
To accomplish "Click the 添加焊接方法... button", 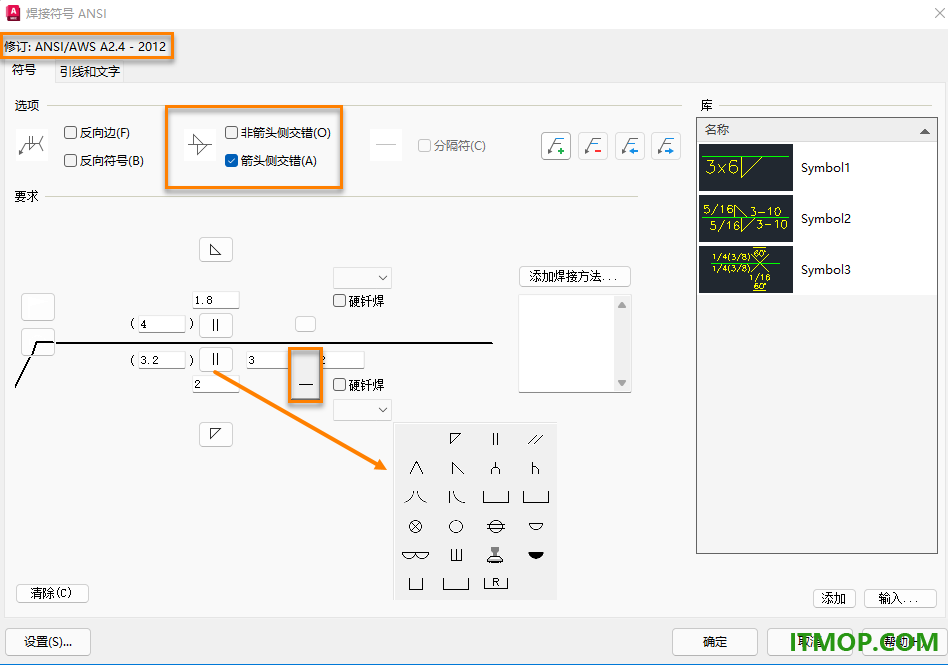I will (x=574, y=277).
